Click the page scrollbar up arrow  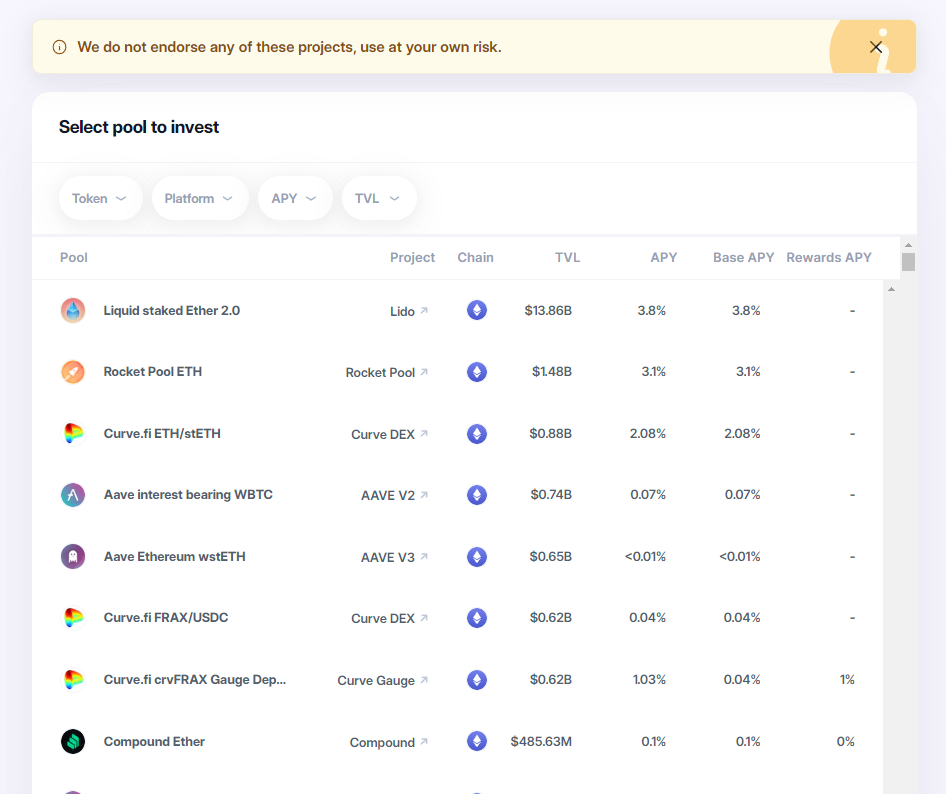pos(908,245)
